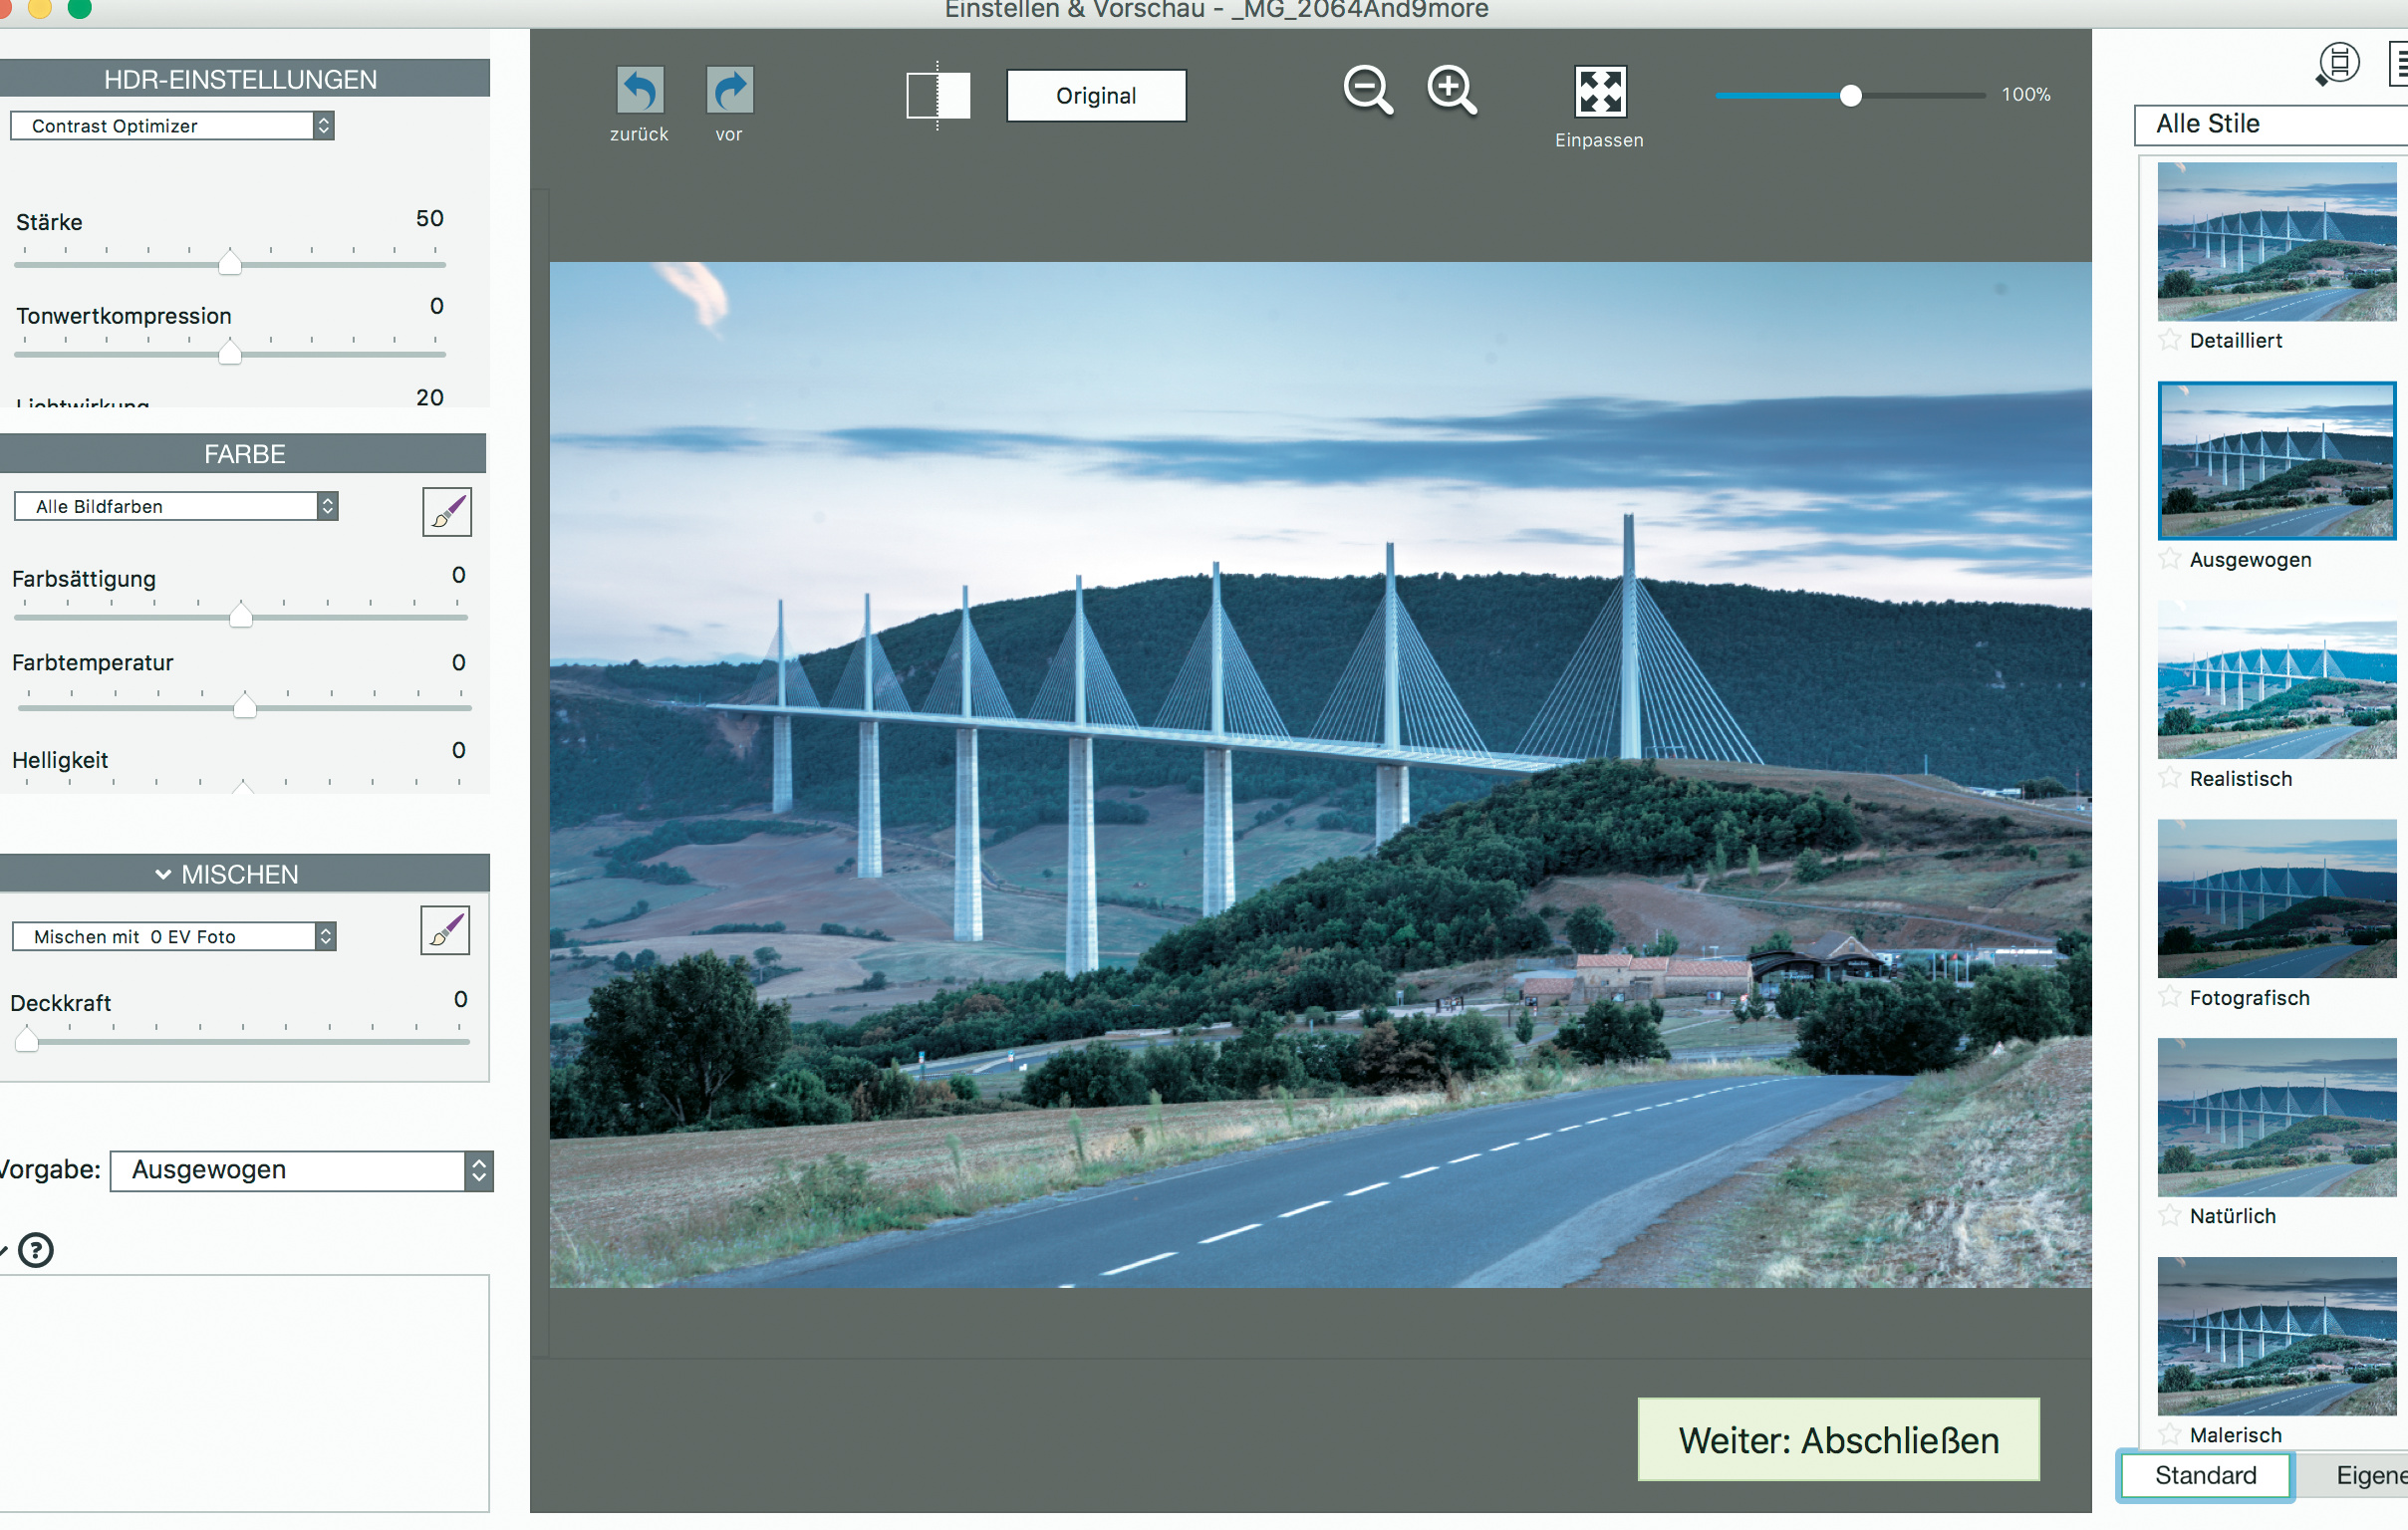Collapse the MISCHEN section chevron
Viewport: 2408px width, 1530px height.
163,874
